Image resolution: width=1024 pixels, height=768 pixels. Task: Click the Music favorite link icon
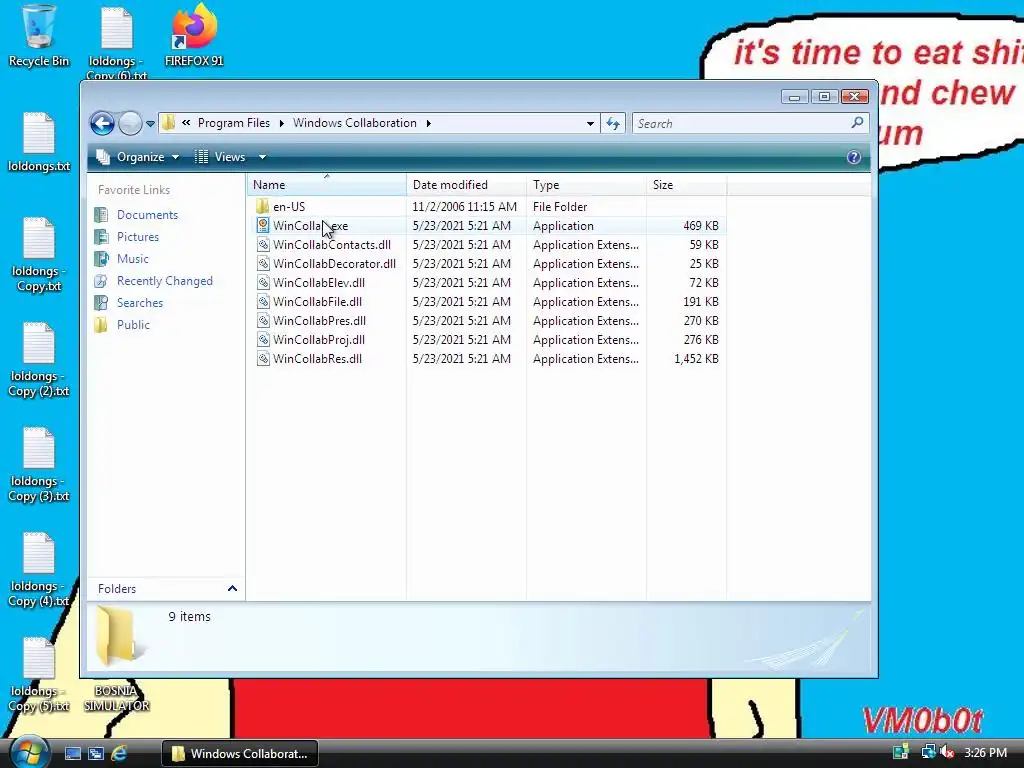tap(101, 259)
